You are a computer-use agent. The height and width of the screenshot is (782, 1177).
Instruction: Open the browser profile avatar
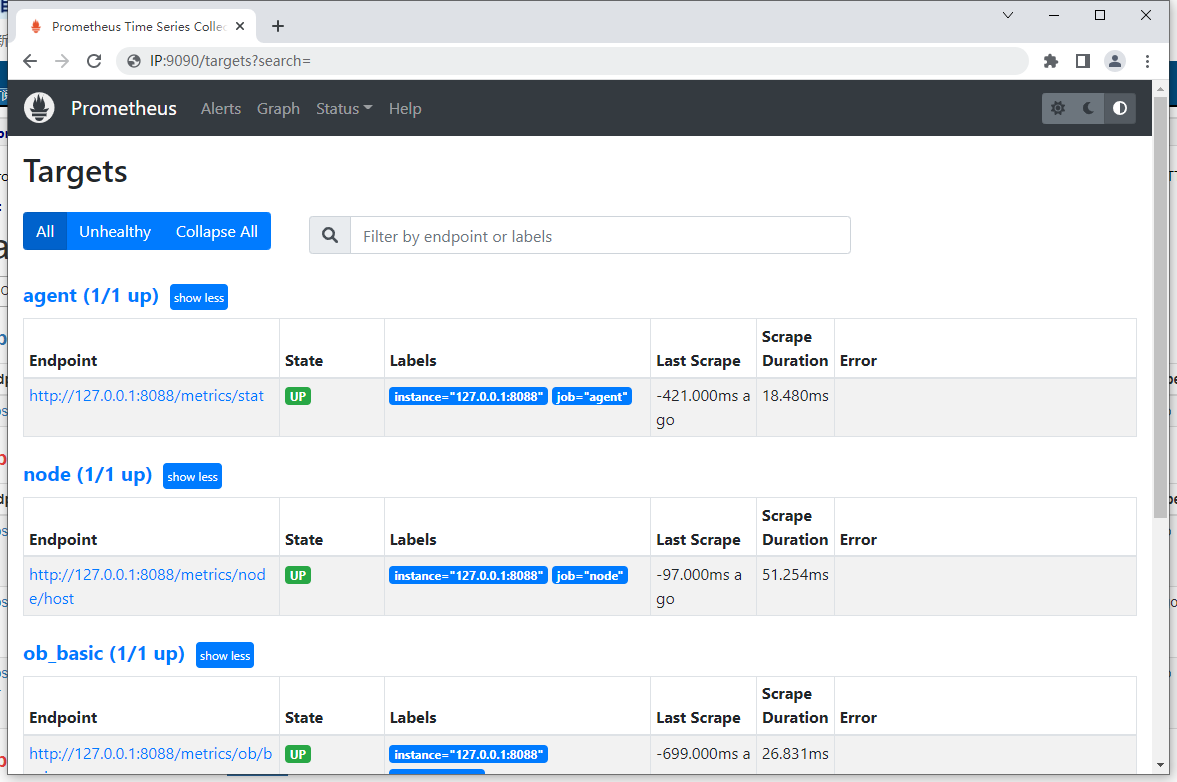(x=1115, y=61)
